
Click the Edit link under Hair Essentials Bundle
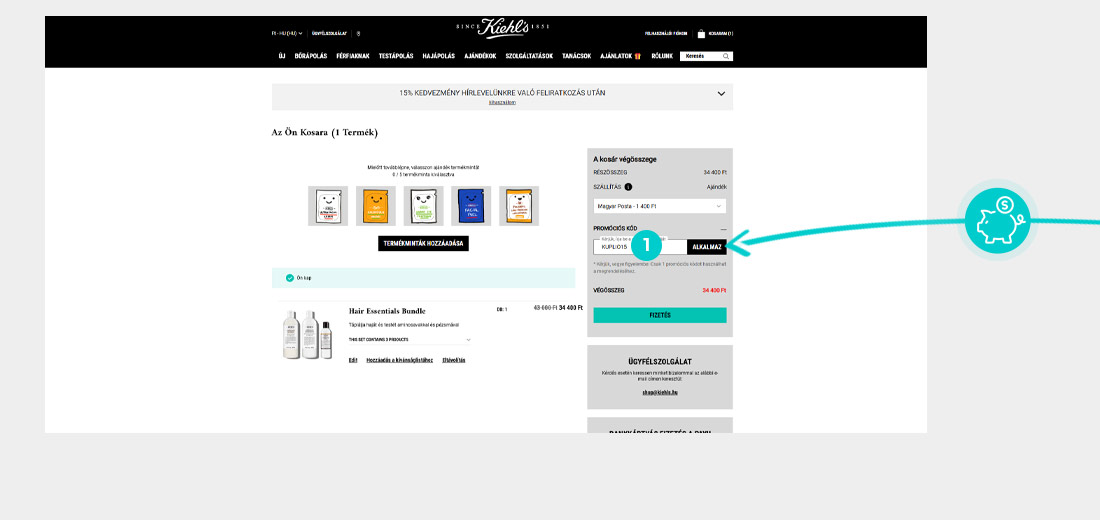[353, 360]
